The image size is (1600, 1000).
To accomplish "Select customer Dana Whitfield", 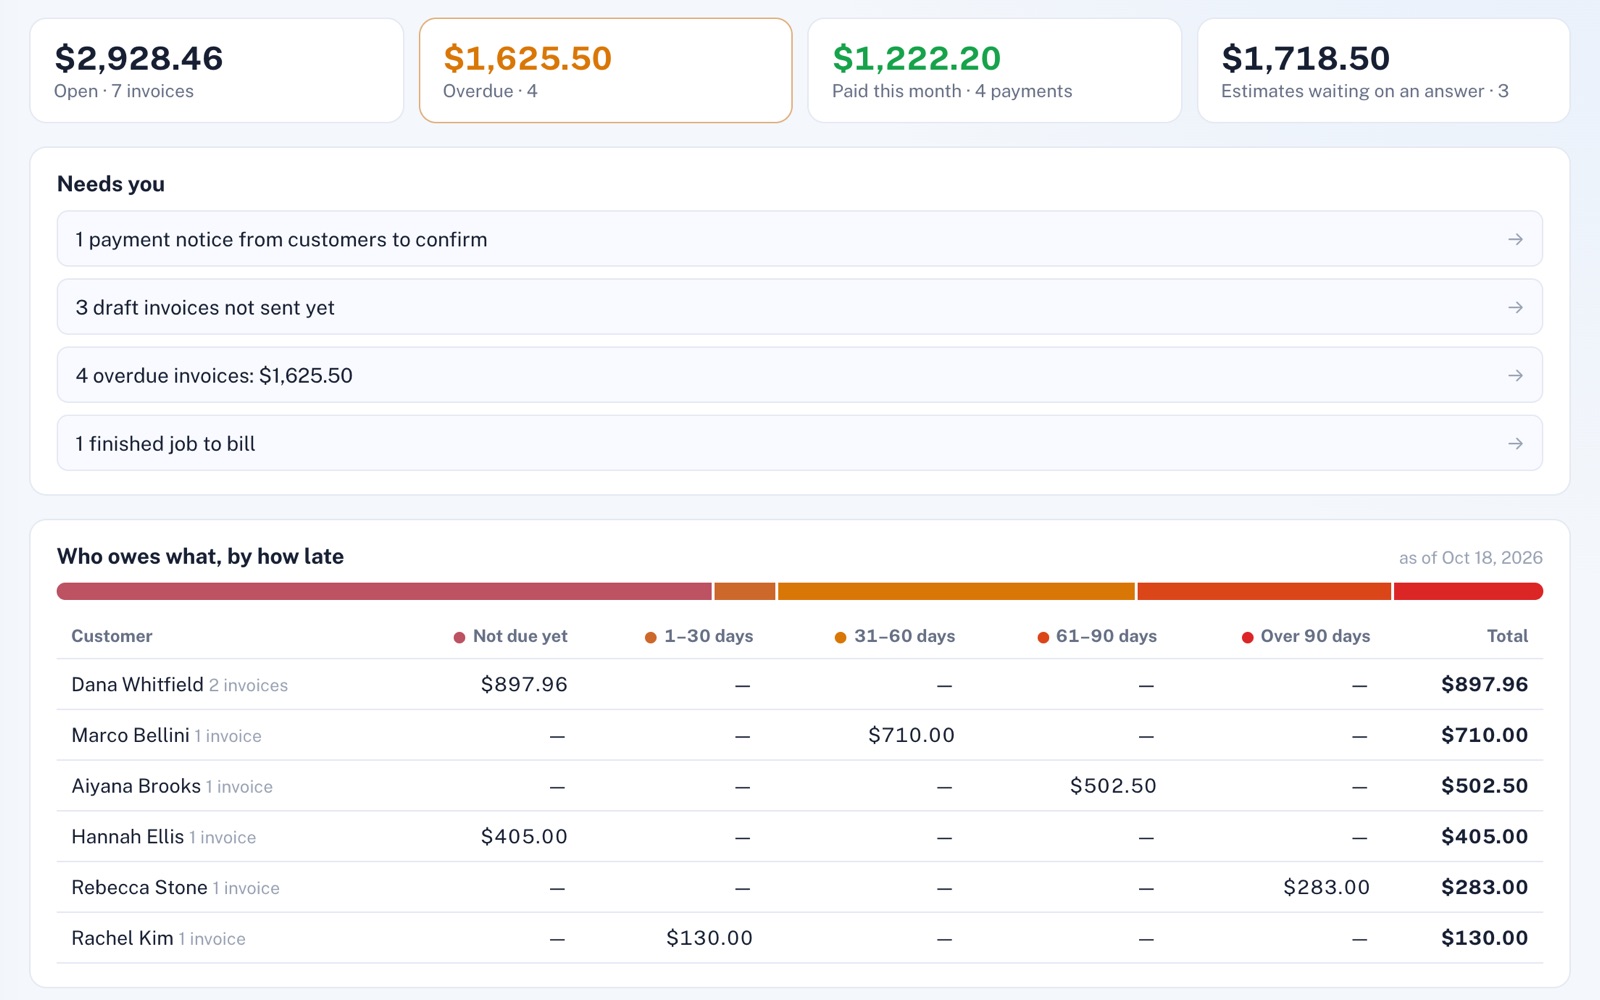I will 137,685.
